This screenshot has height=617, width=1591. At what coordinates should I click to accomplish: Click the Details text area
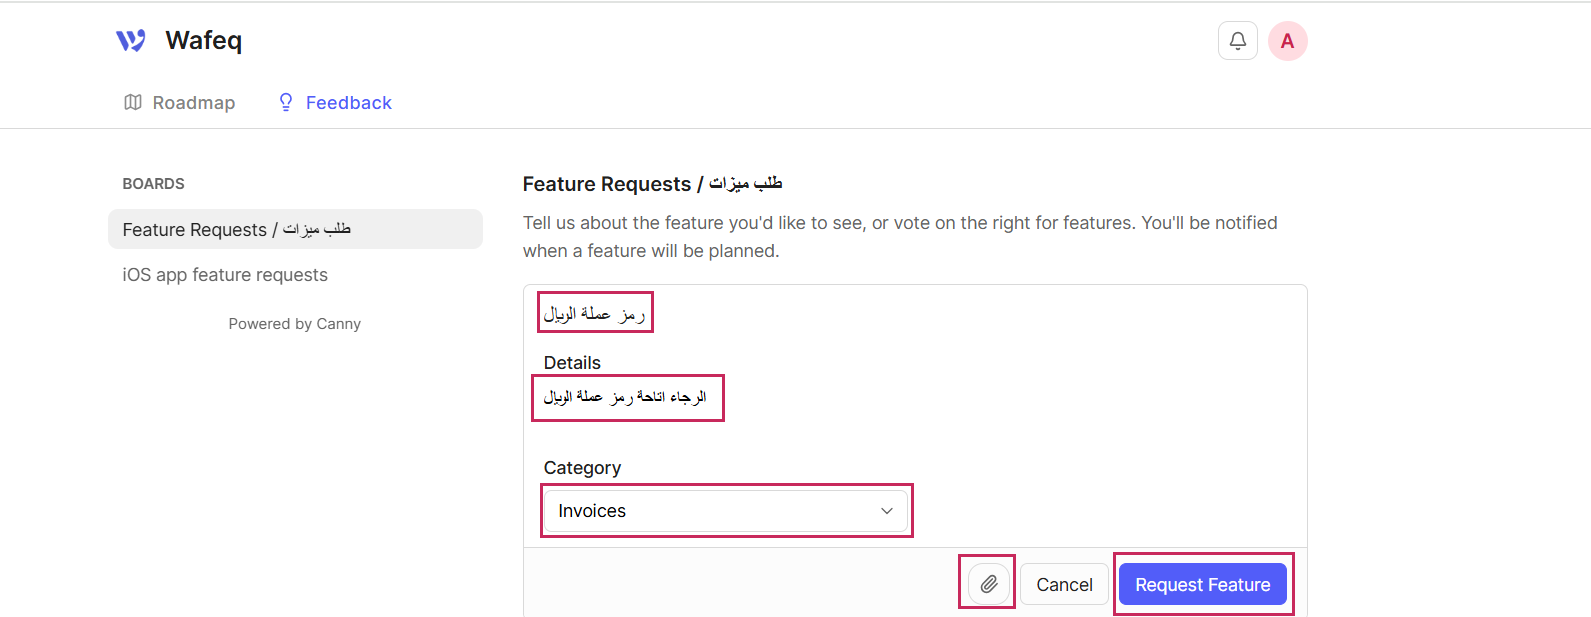[x=627, y=397]
